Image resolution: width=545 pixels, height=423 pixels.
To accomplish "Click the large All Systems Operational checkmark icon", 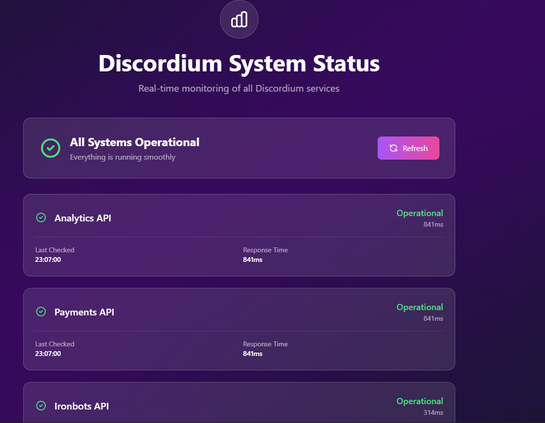I will (x=50, y=148).
